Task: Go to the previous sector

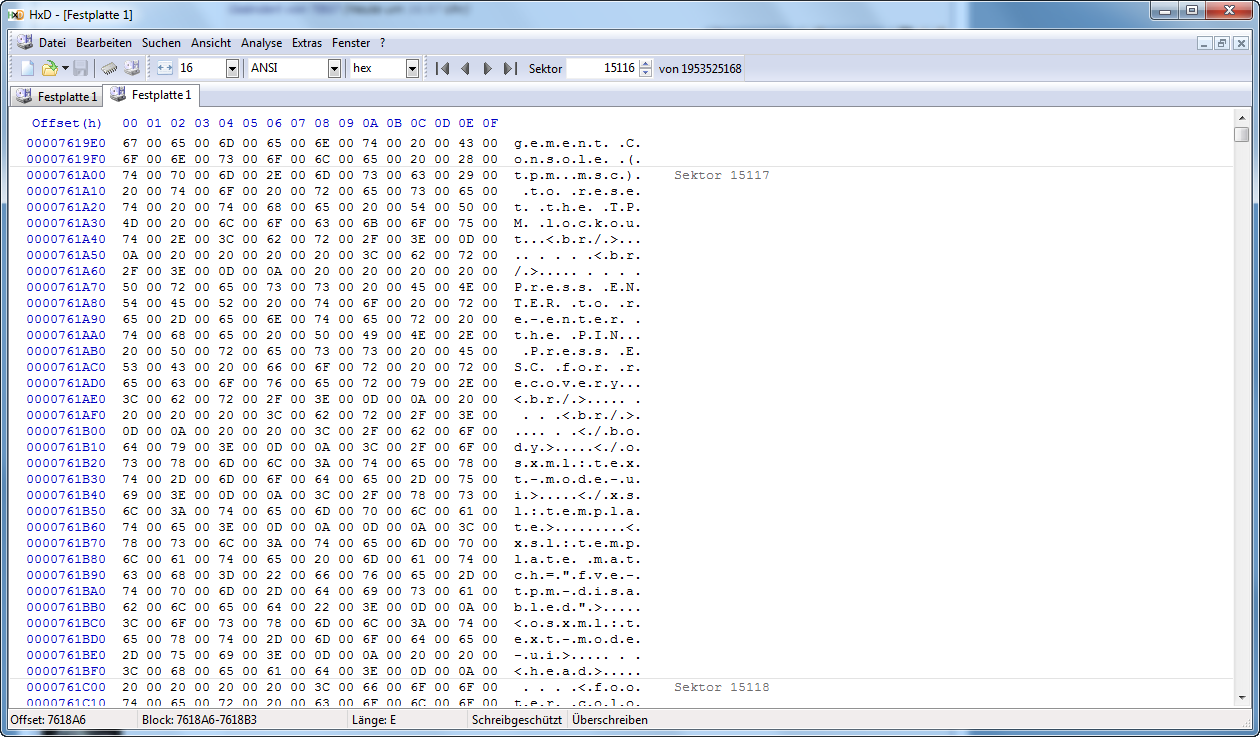Action: [465, 68]
